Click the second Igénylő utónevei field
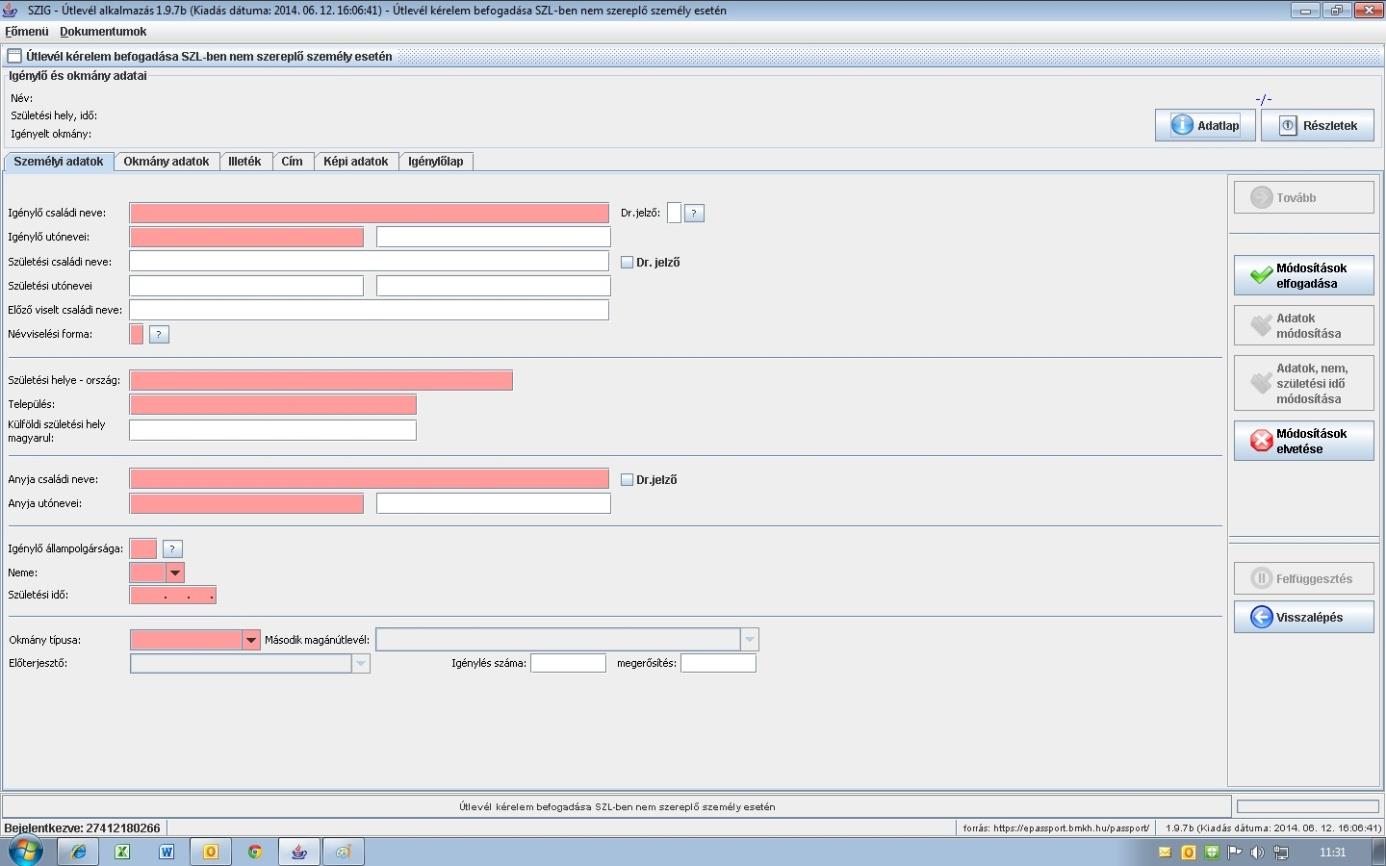The image size is (1386, 866). (493, 237)
